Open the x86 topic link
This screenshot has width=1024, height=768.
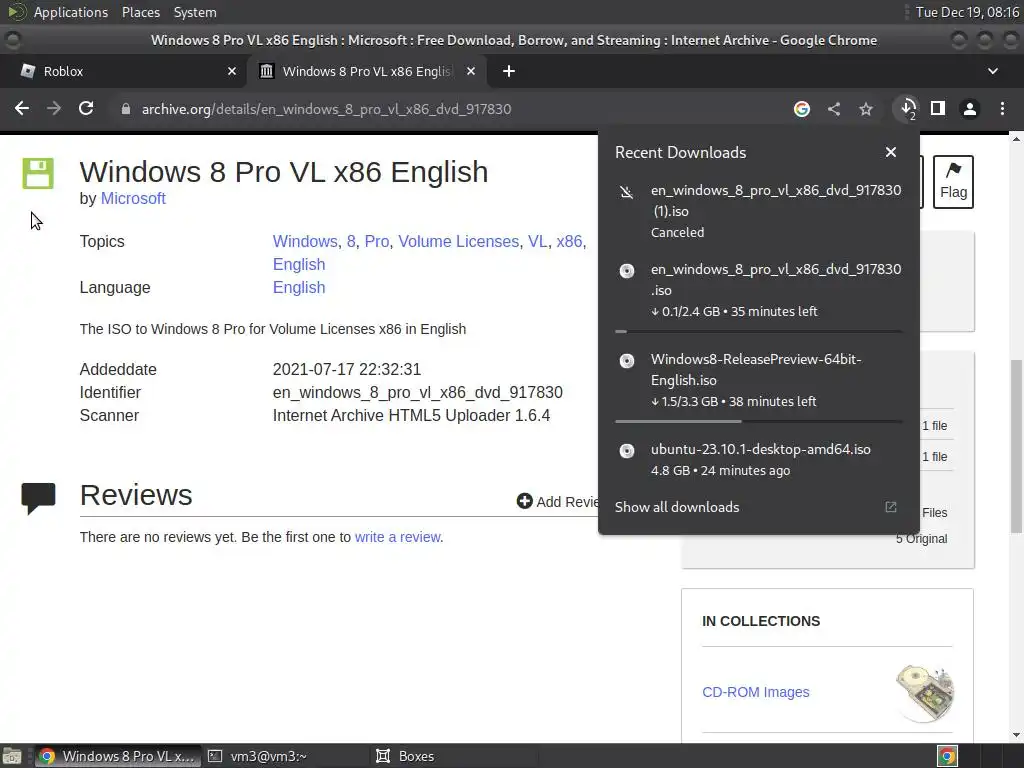click(569, 242)
